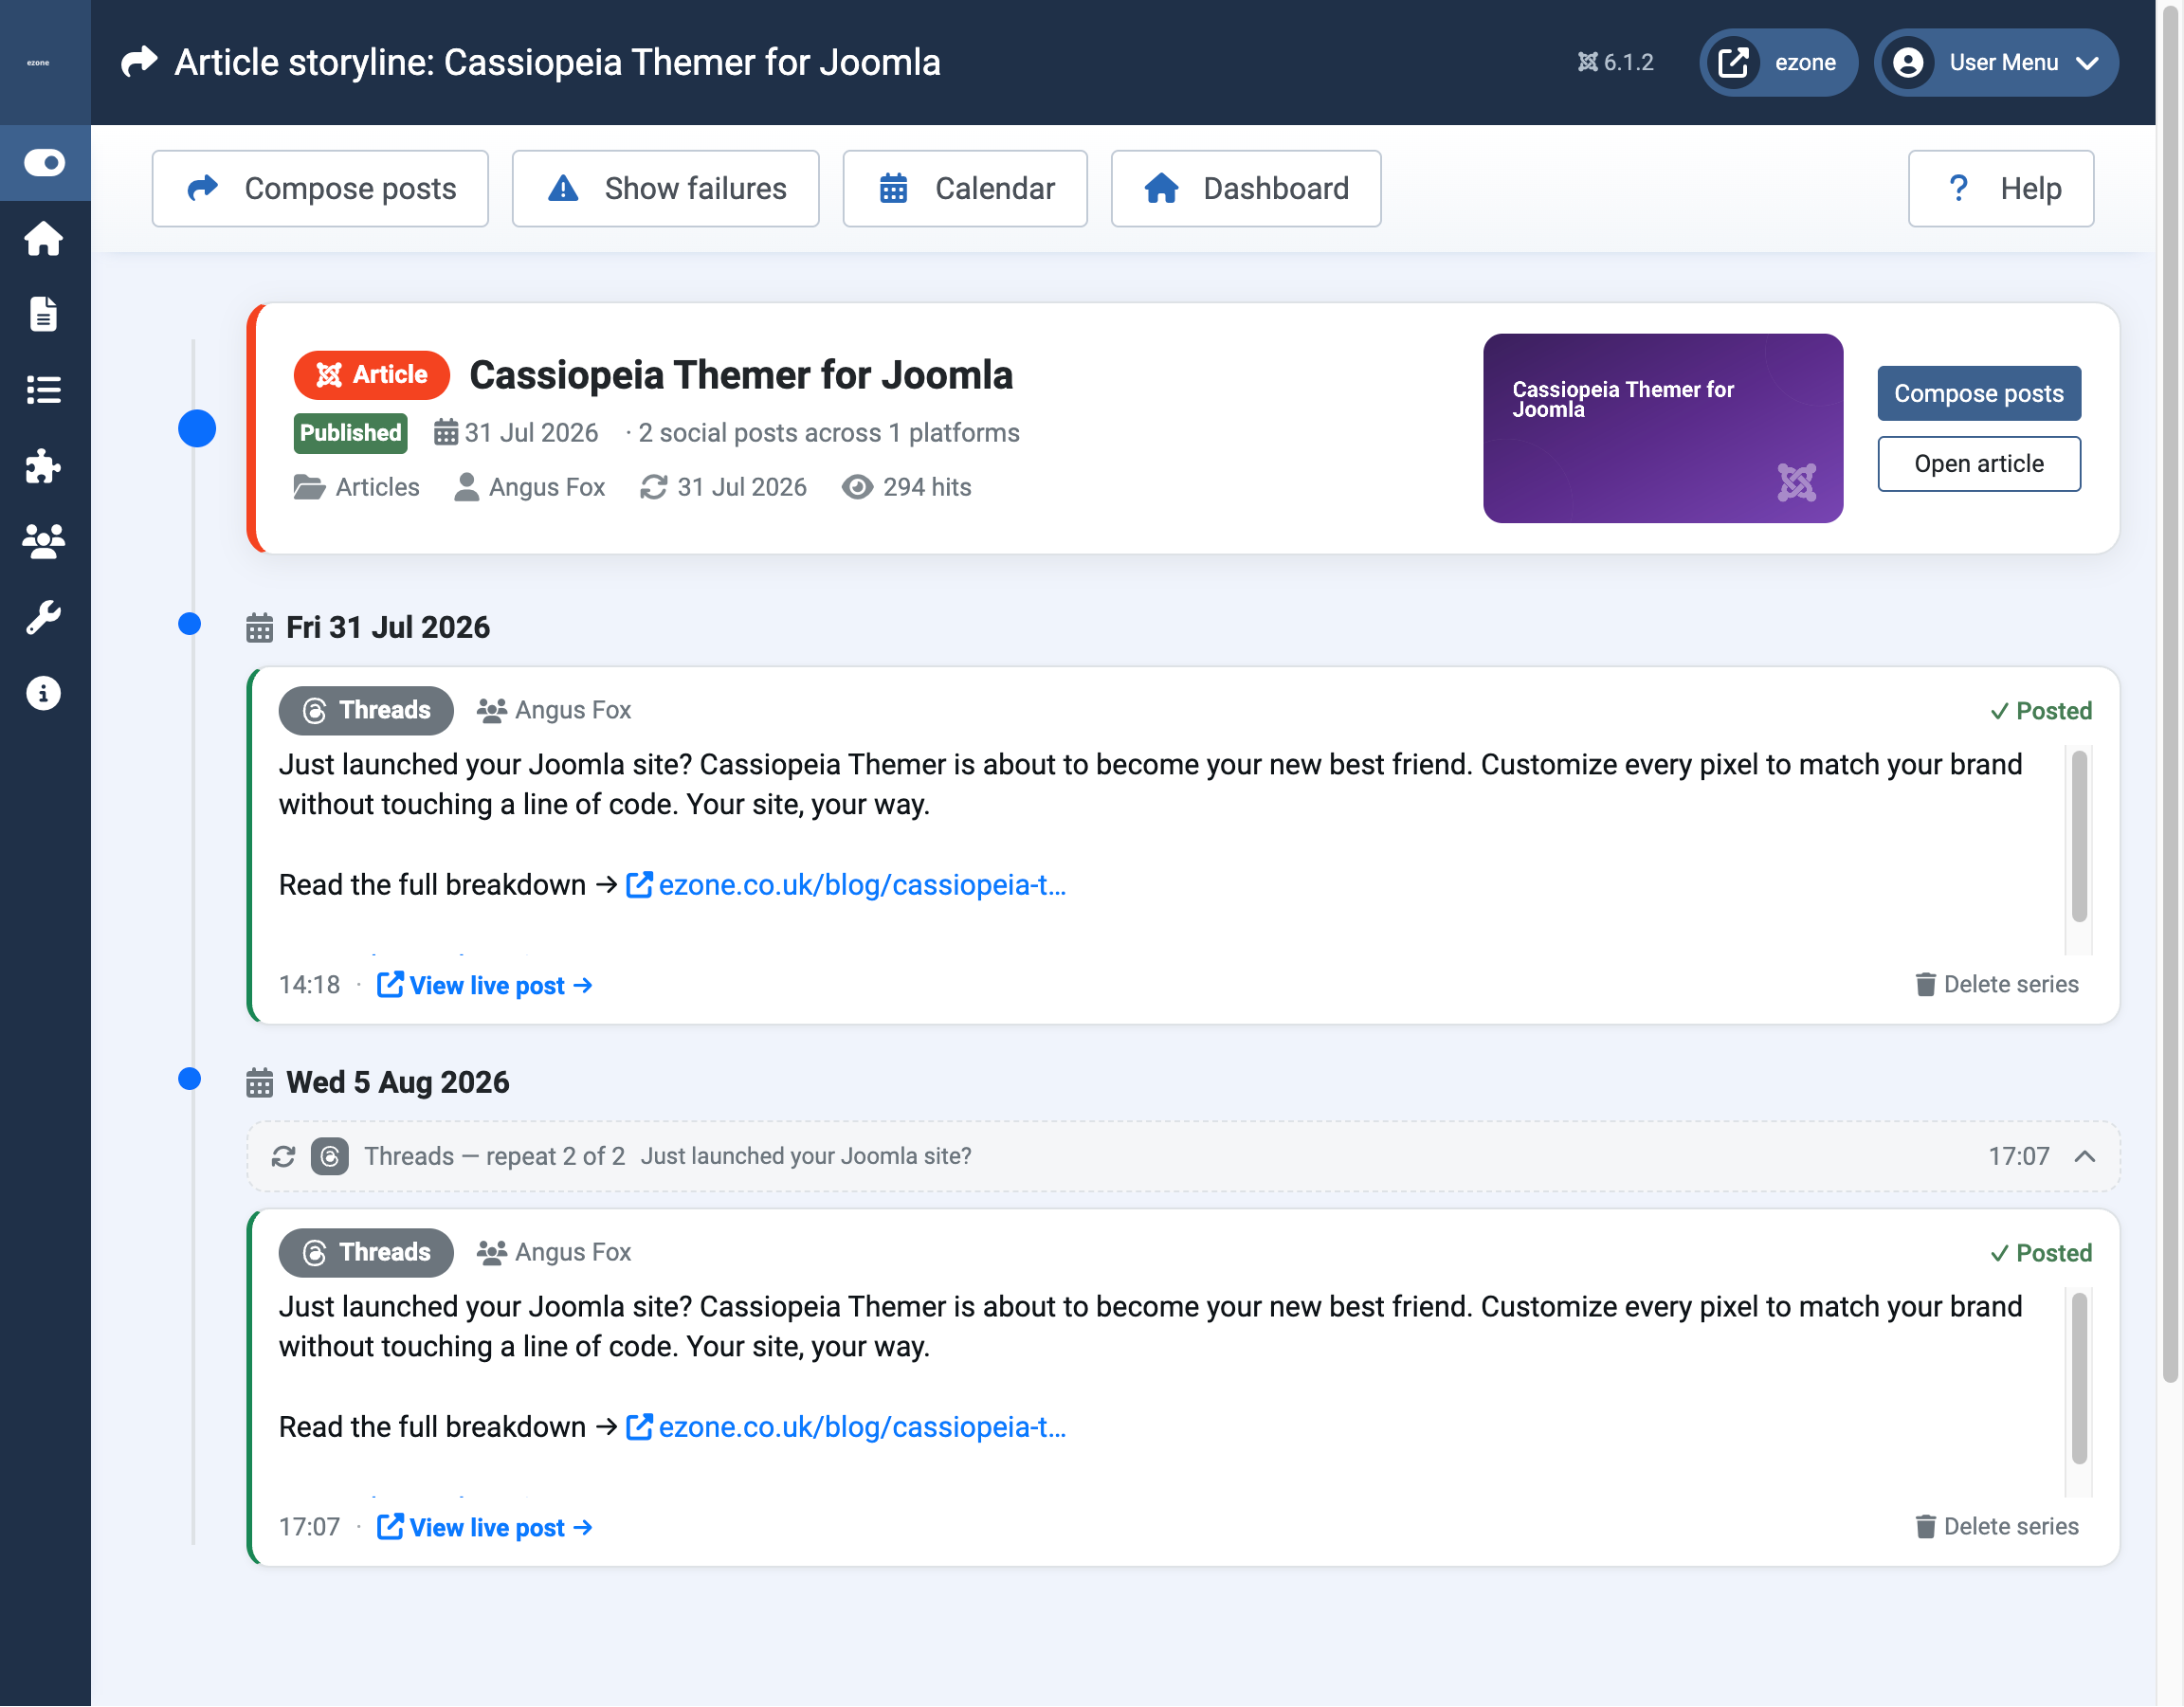Open the System wrench icon in sidebar
This screenshot has height=1707, width=2184.
coord(44,617)
